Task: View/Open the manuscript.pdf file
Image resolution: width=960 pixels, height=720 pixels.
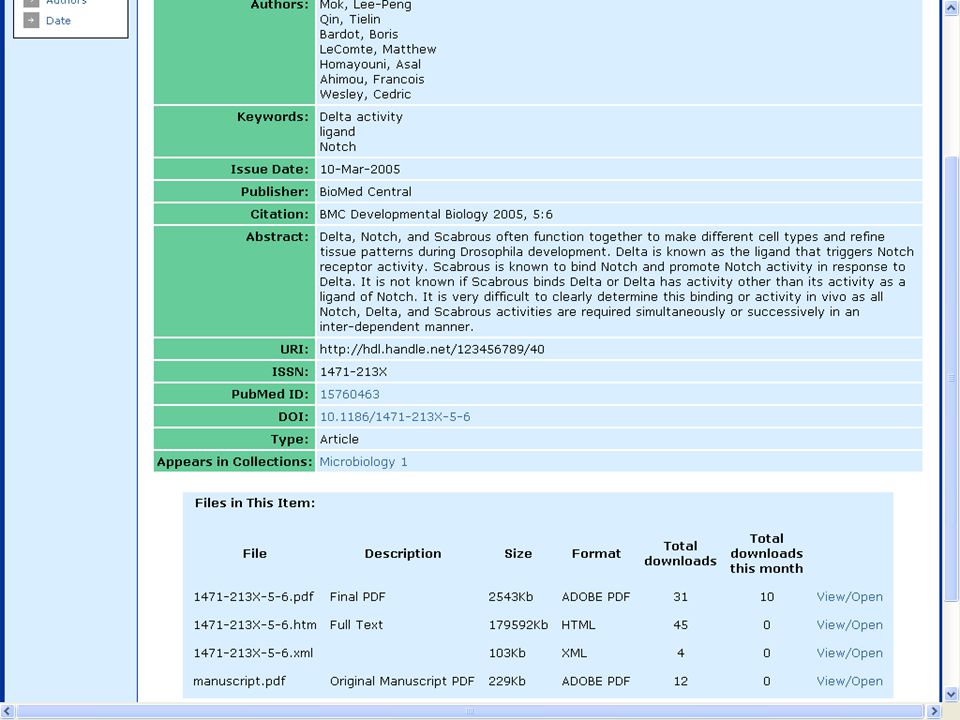Action: point(849,681)
